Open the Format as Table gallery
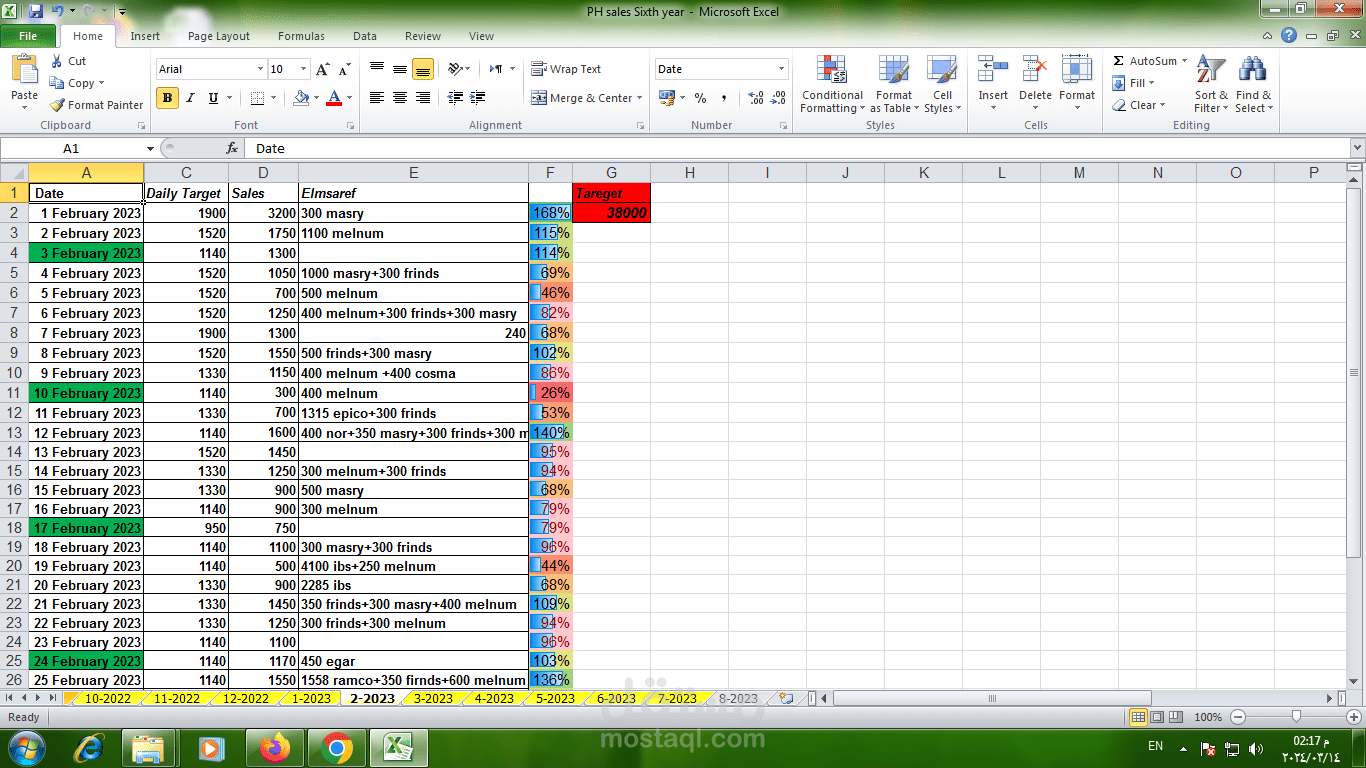 click(893, 84)
